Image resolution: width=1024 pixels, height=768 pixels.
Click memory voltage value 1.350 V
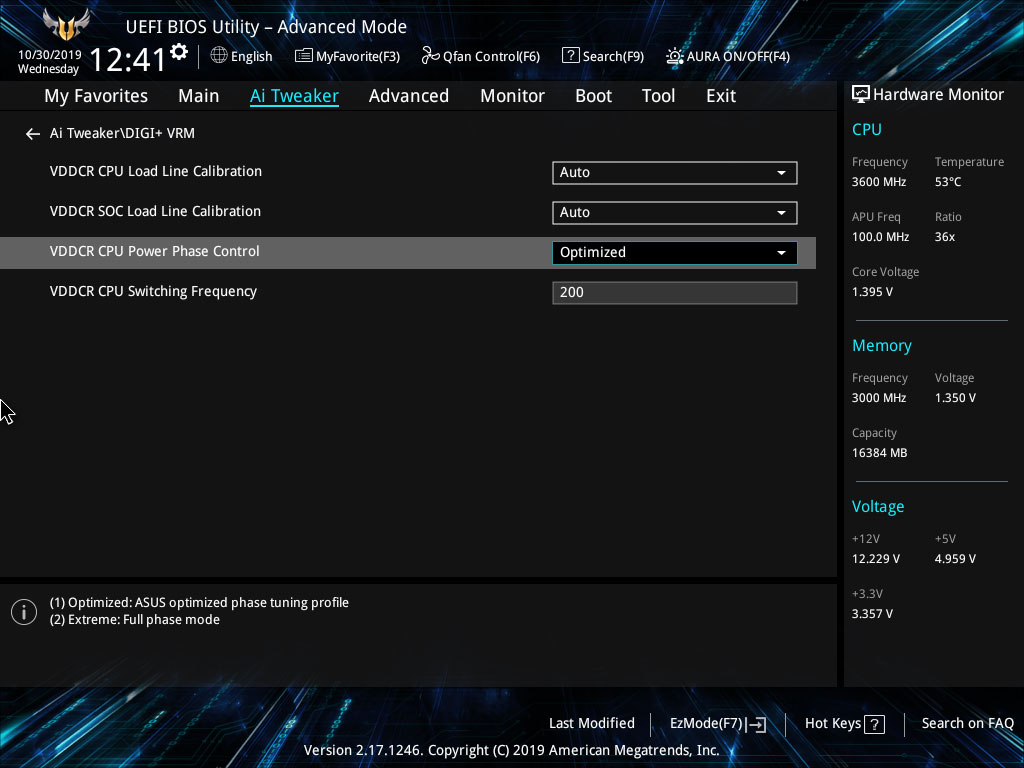coord(955,398)
